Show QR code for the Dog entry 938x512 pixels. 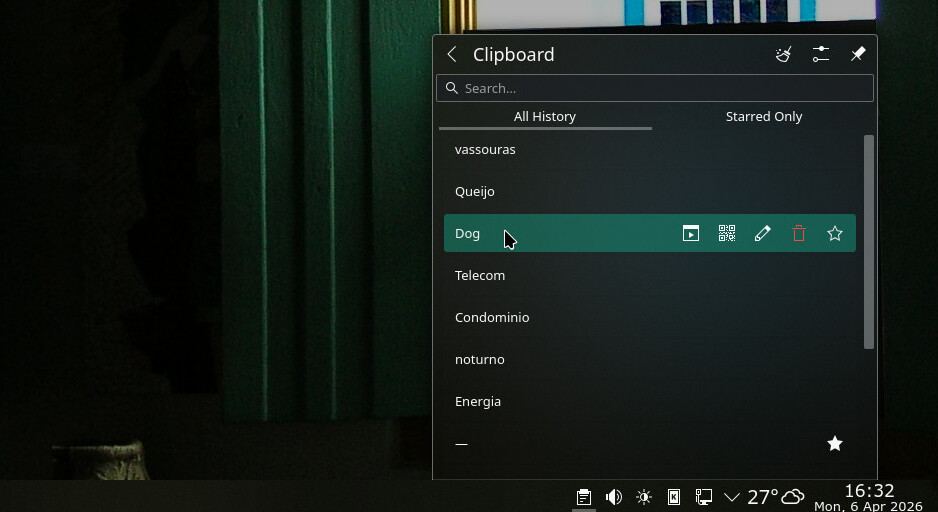[727, 233]
